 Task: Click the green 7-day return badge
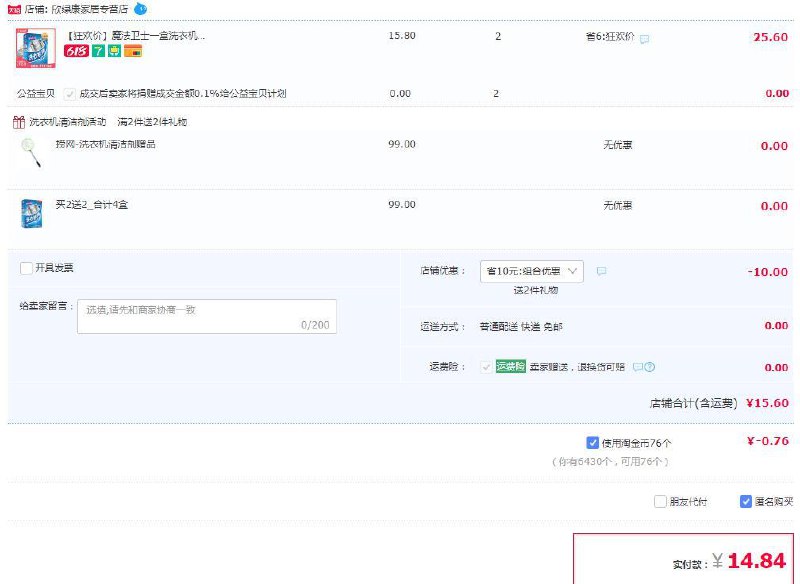click(x=98, y=51)
